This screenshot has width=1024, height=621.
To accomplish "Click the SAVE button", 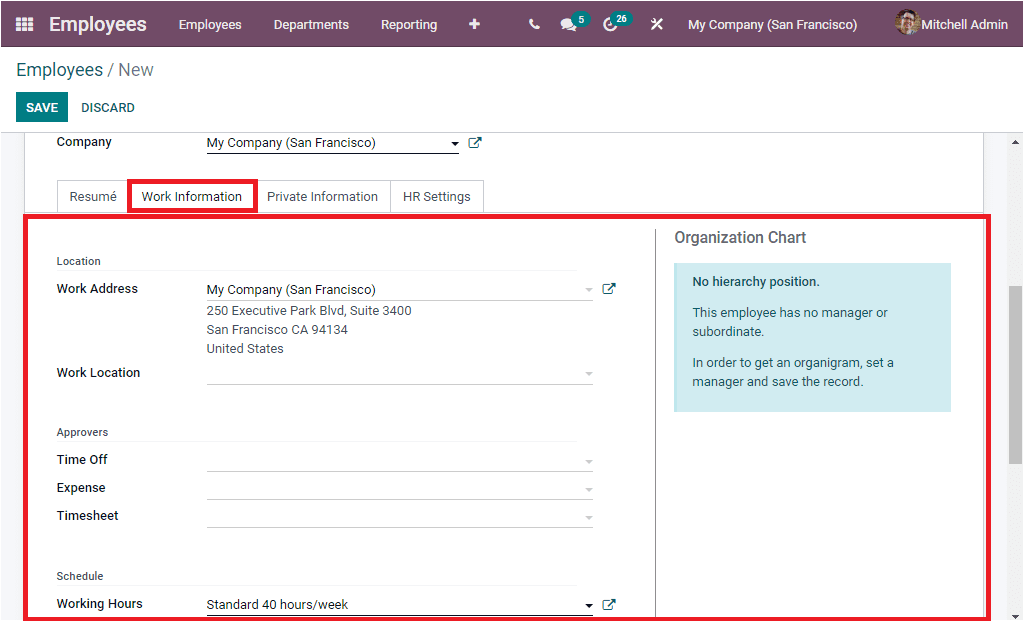I will pos(41,107).
